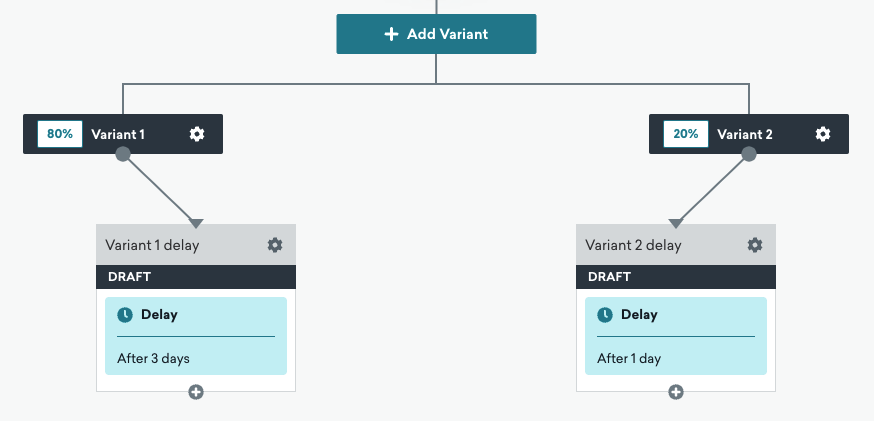Select the "Variant 2 delay" title
Viewport: 874px width, 421px height.
tap(633, 245)
